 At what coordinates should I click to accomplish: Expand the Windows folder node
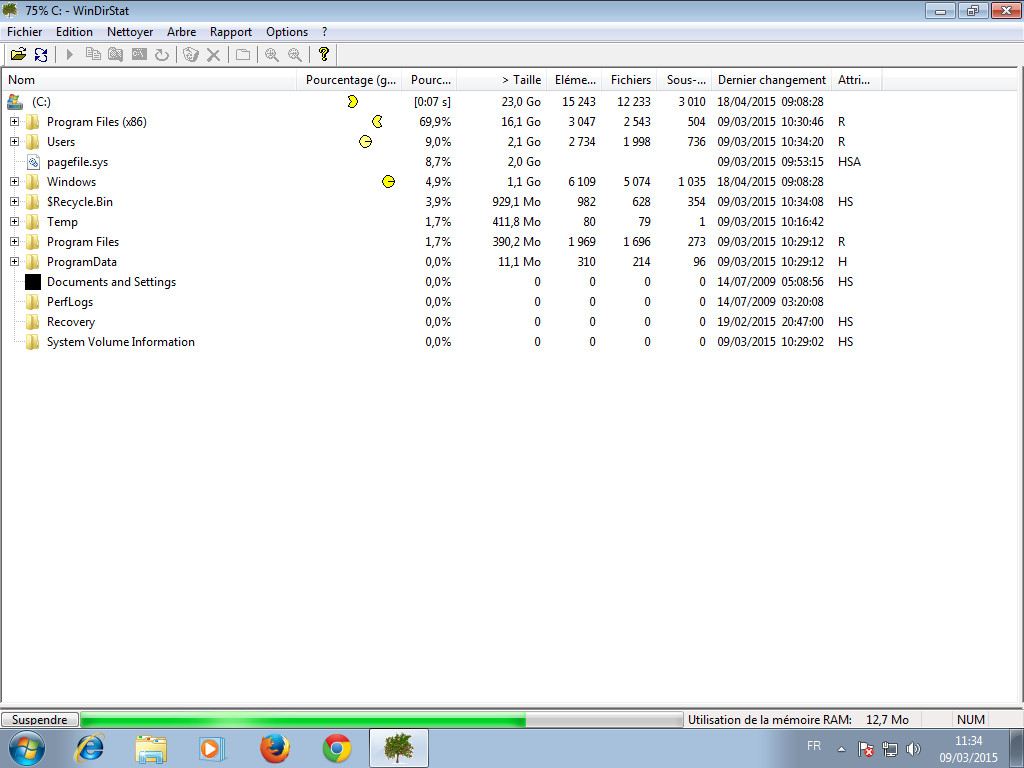pos(14,182)
